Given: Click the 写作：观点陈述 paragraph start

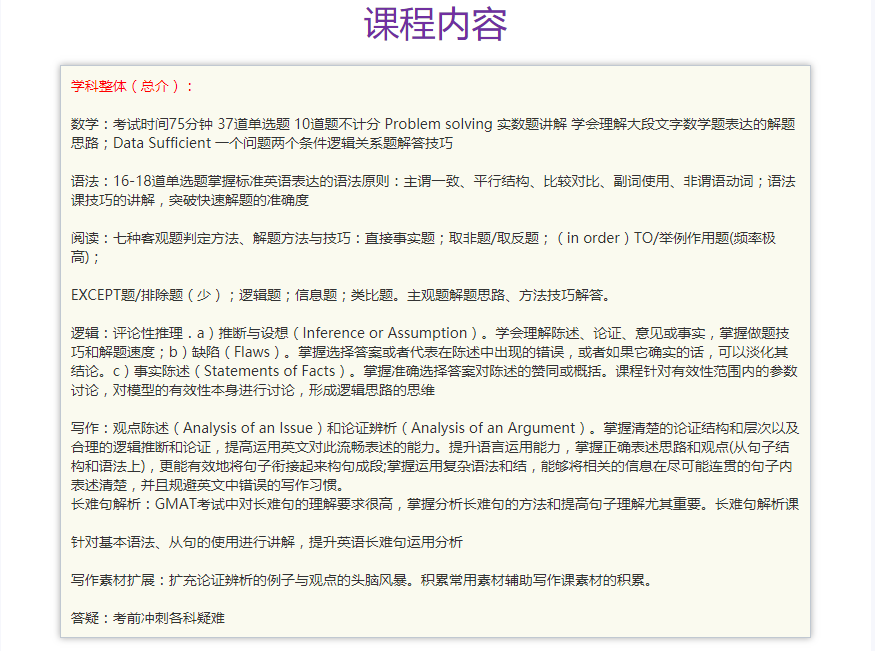Looking at the screenshot, I should click(x=435, y=428).
